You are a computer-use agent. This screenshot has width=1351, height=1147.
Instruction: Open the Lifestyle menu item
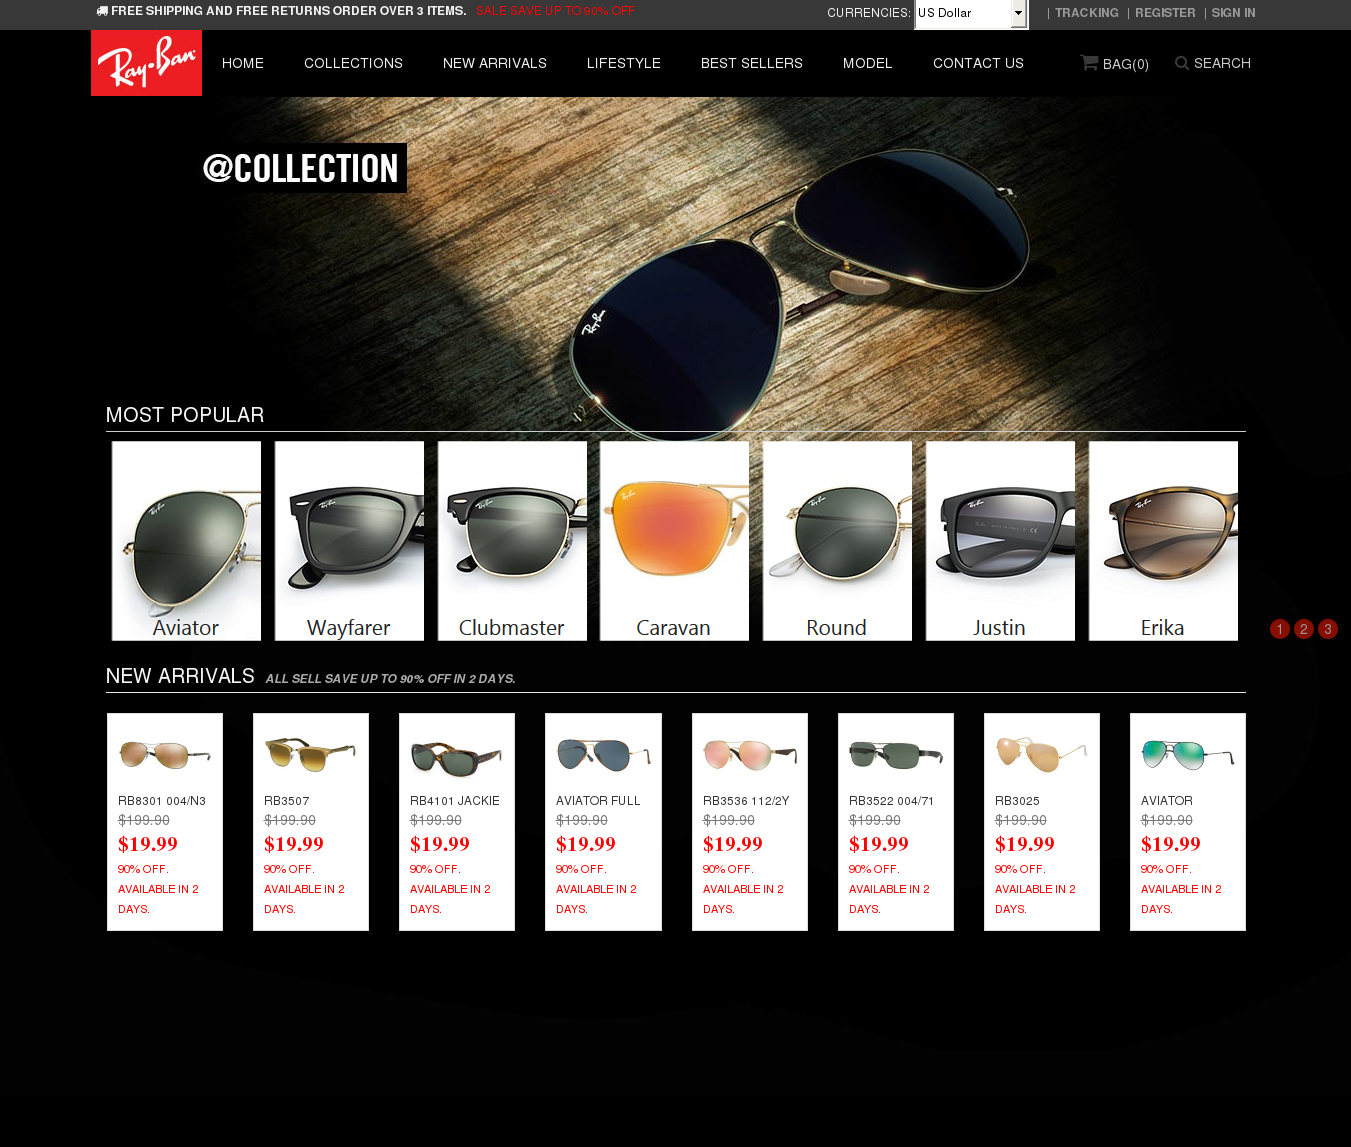coord(624,63)
